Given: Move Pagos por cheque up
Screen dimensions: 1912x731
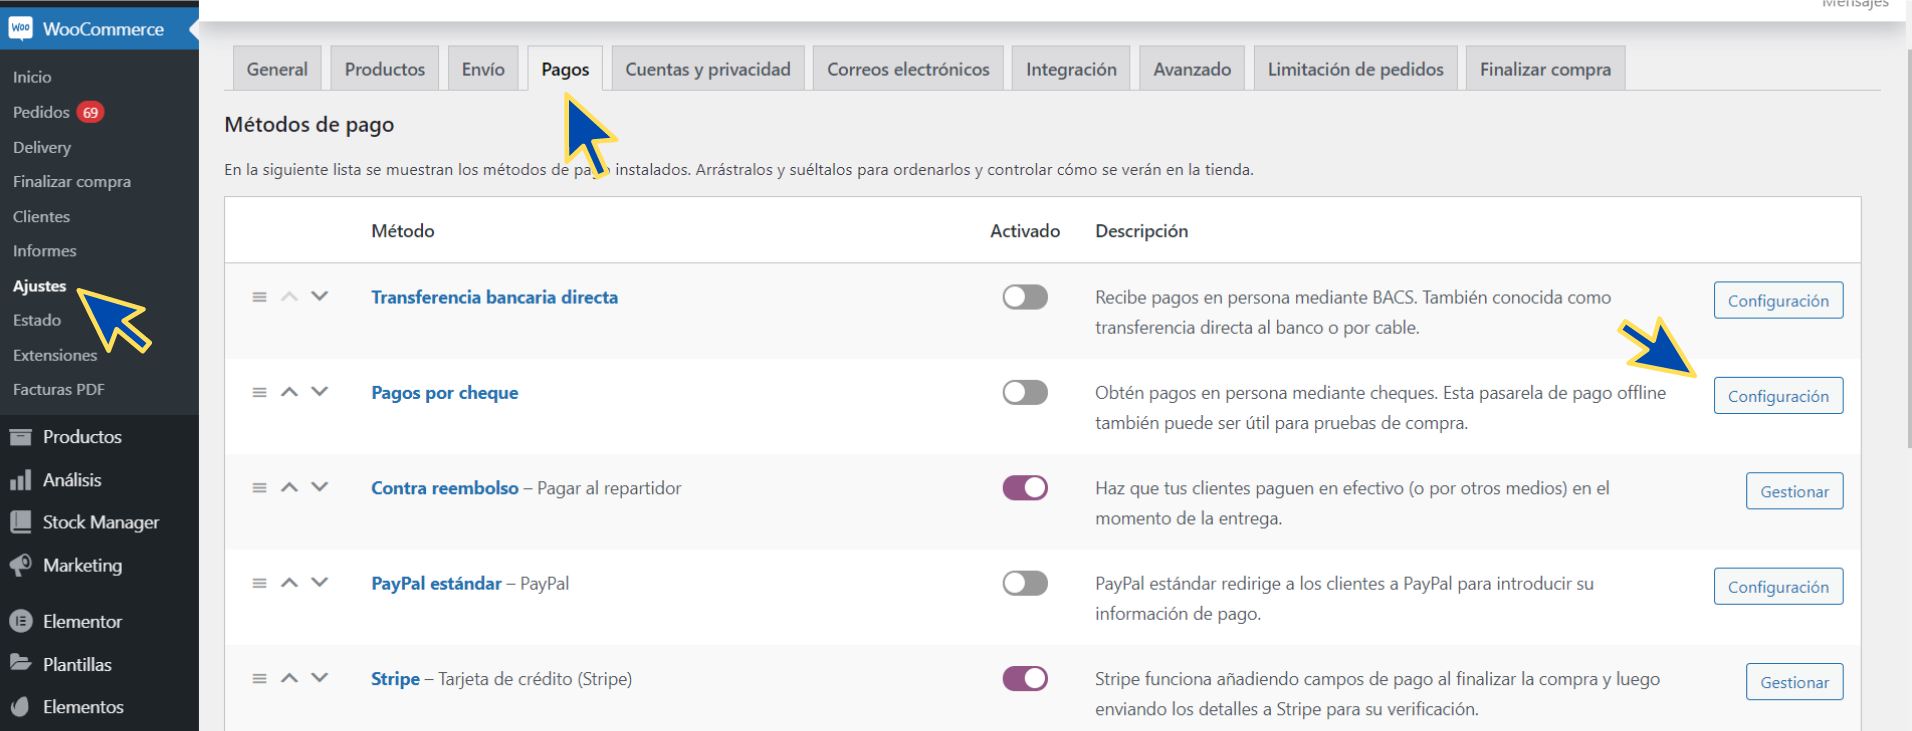Looking at the screenshot, I should [x=289, y=392].
